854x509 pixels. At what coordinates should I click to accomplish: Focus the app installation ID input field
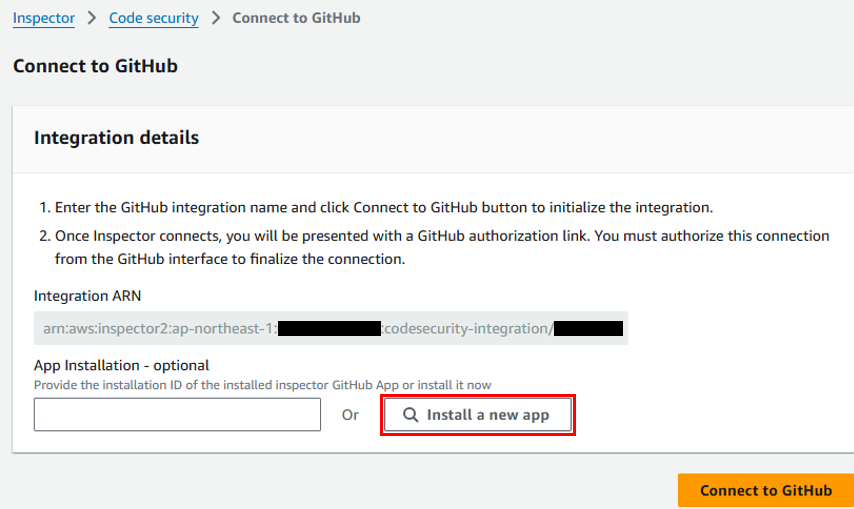point(177,415)
